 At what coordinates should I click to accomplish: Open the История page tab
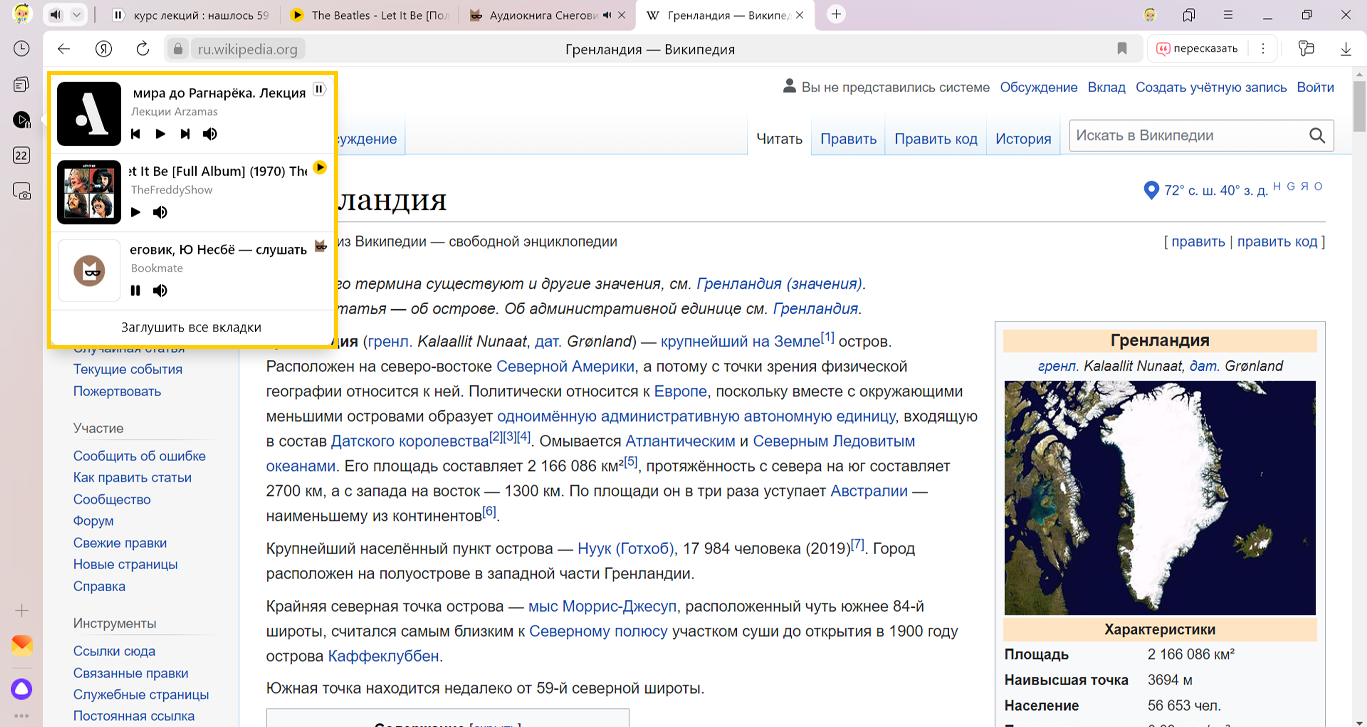point(1023,139)
